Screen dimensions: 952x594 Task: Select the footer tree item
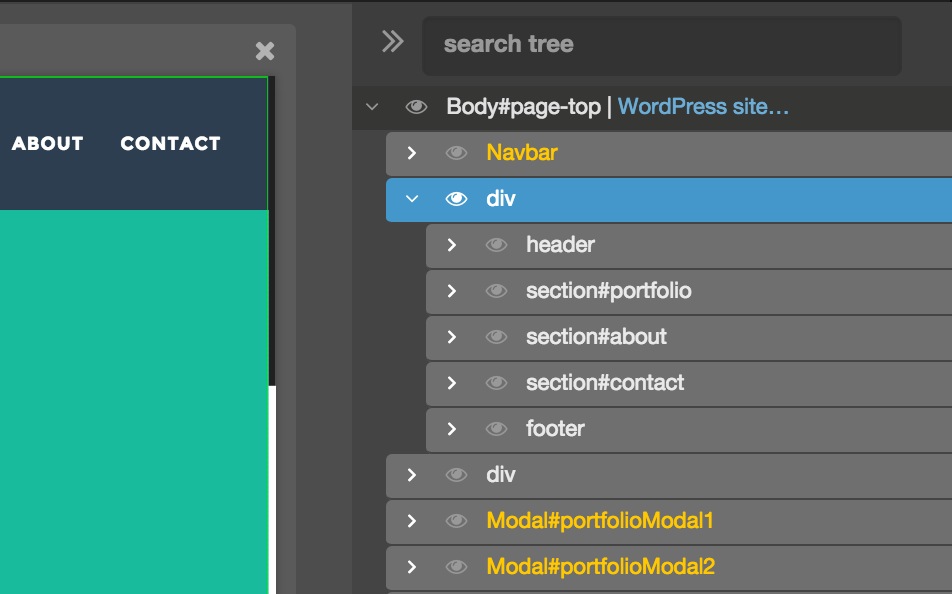click(555, 429)
